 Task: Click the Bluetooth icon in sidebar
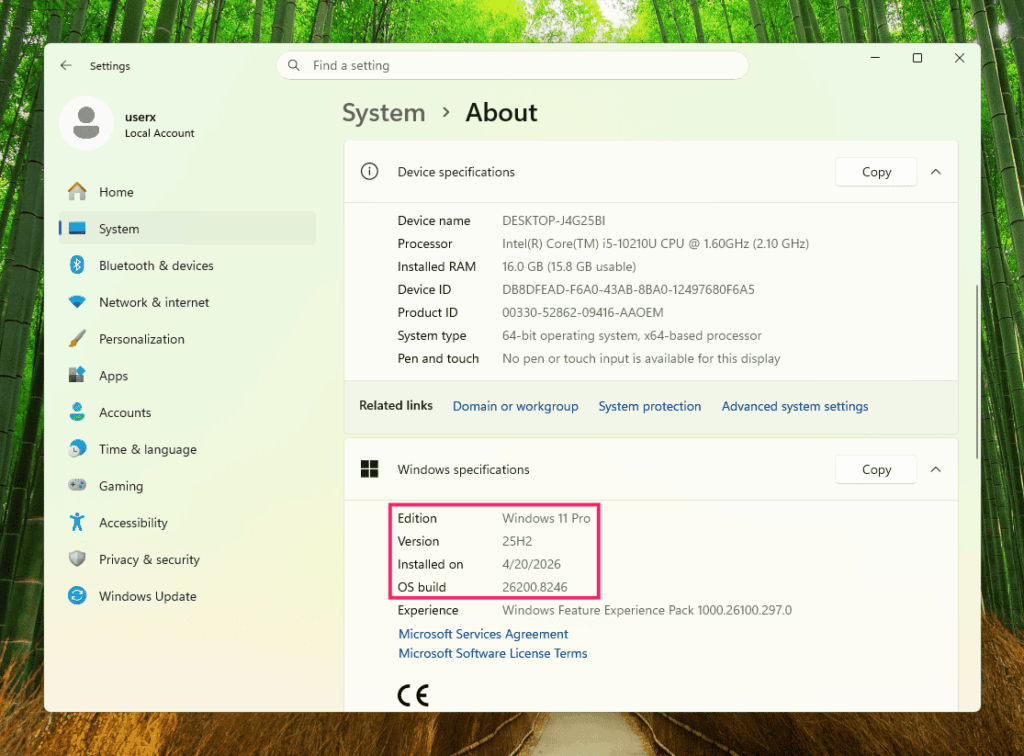77,265
